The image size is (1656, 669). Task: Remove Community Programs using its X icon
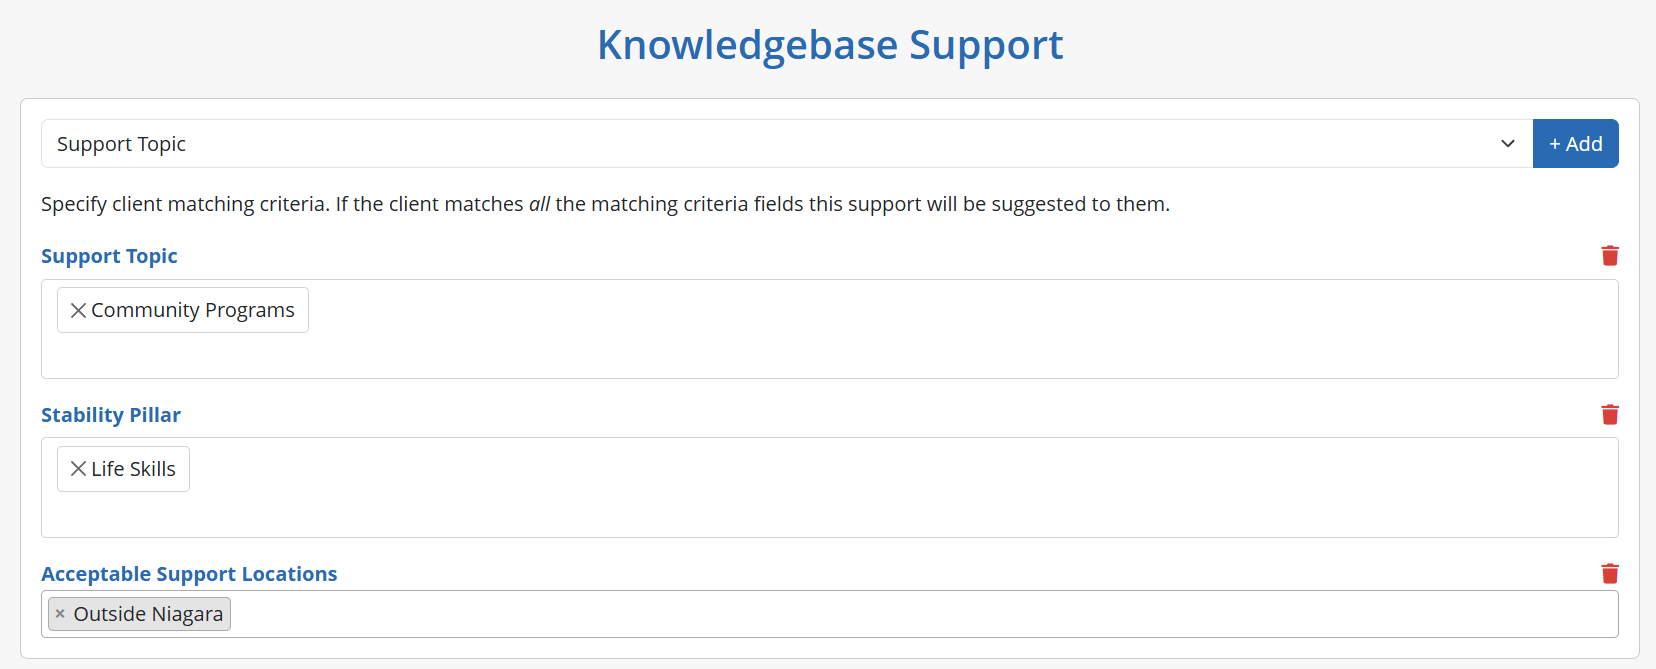pyautogui.click(x=78, y=310)
